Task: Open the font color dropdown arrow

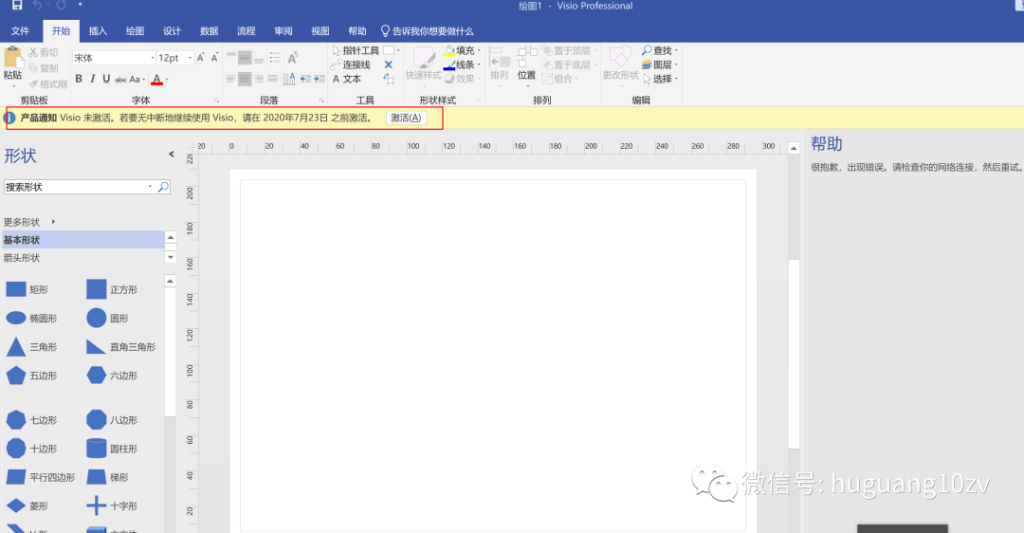Action: point(167,80)
